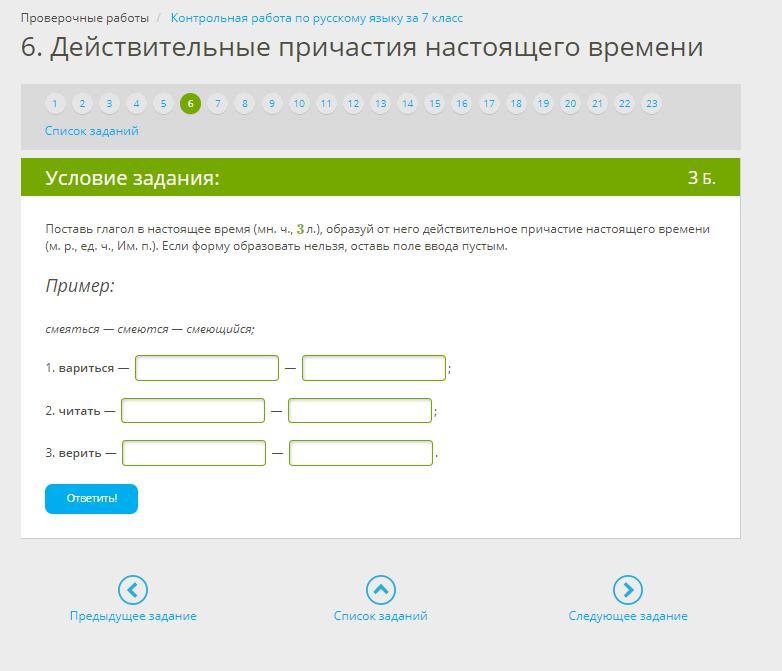Go to task number 20
This screenshot has height=671, width=782.
(570, 104)
